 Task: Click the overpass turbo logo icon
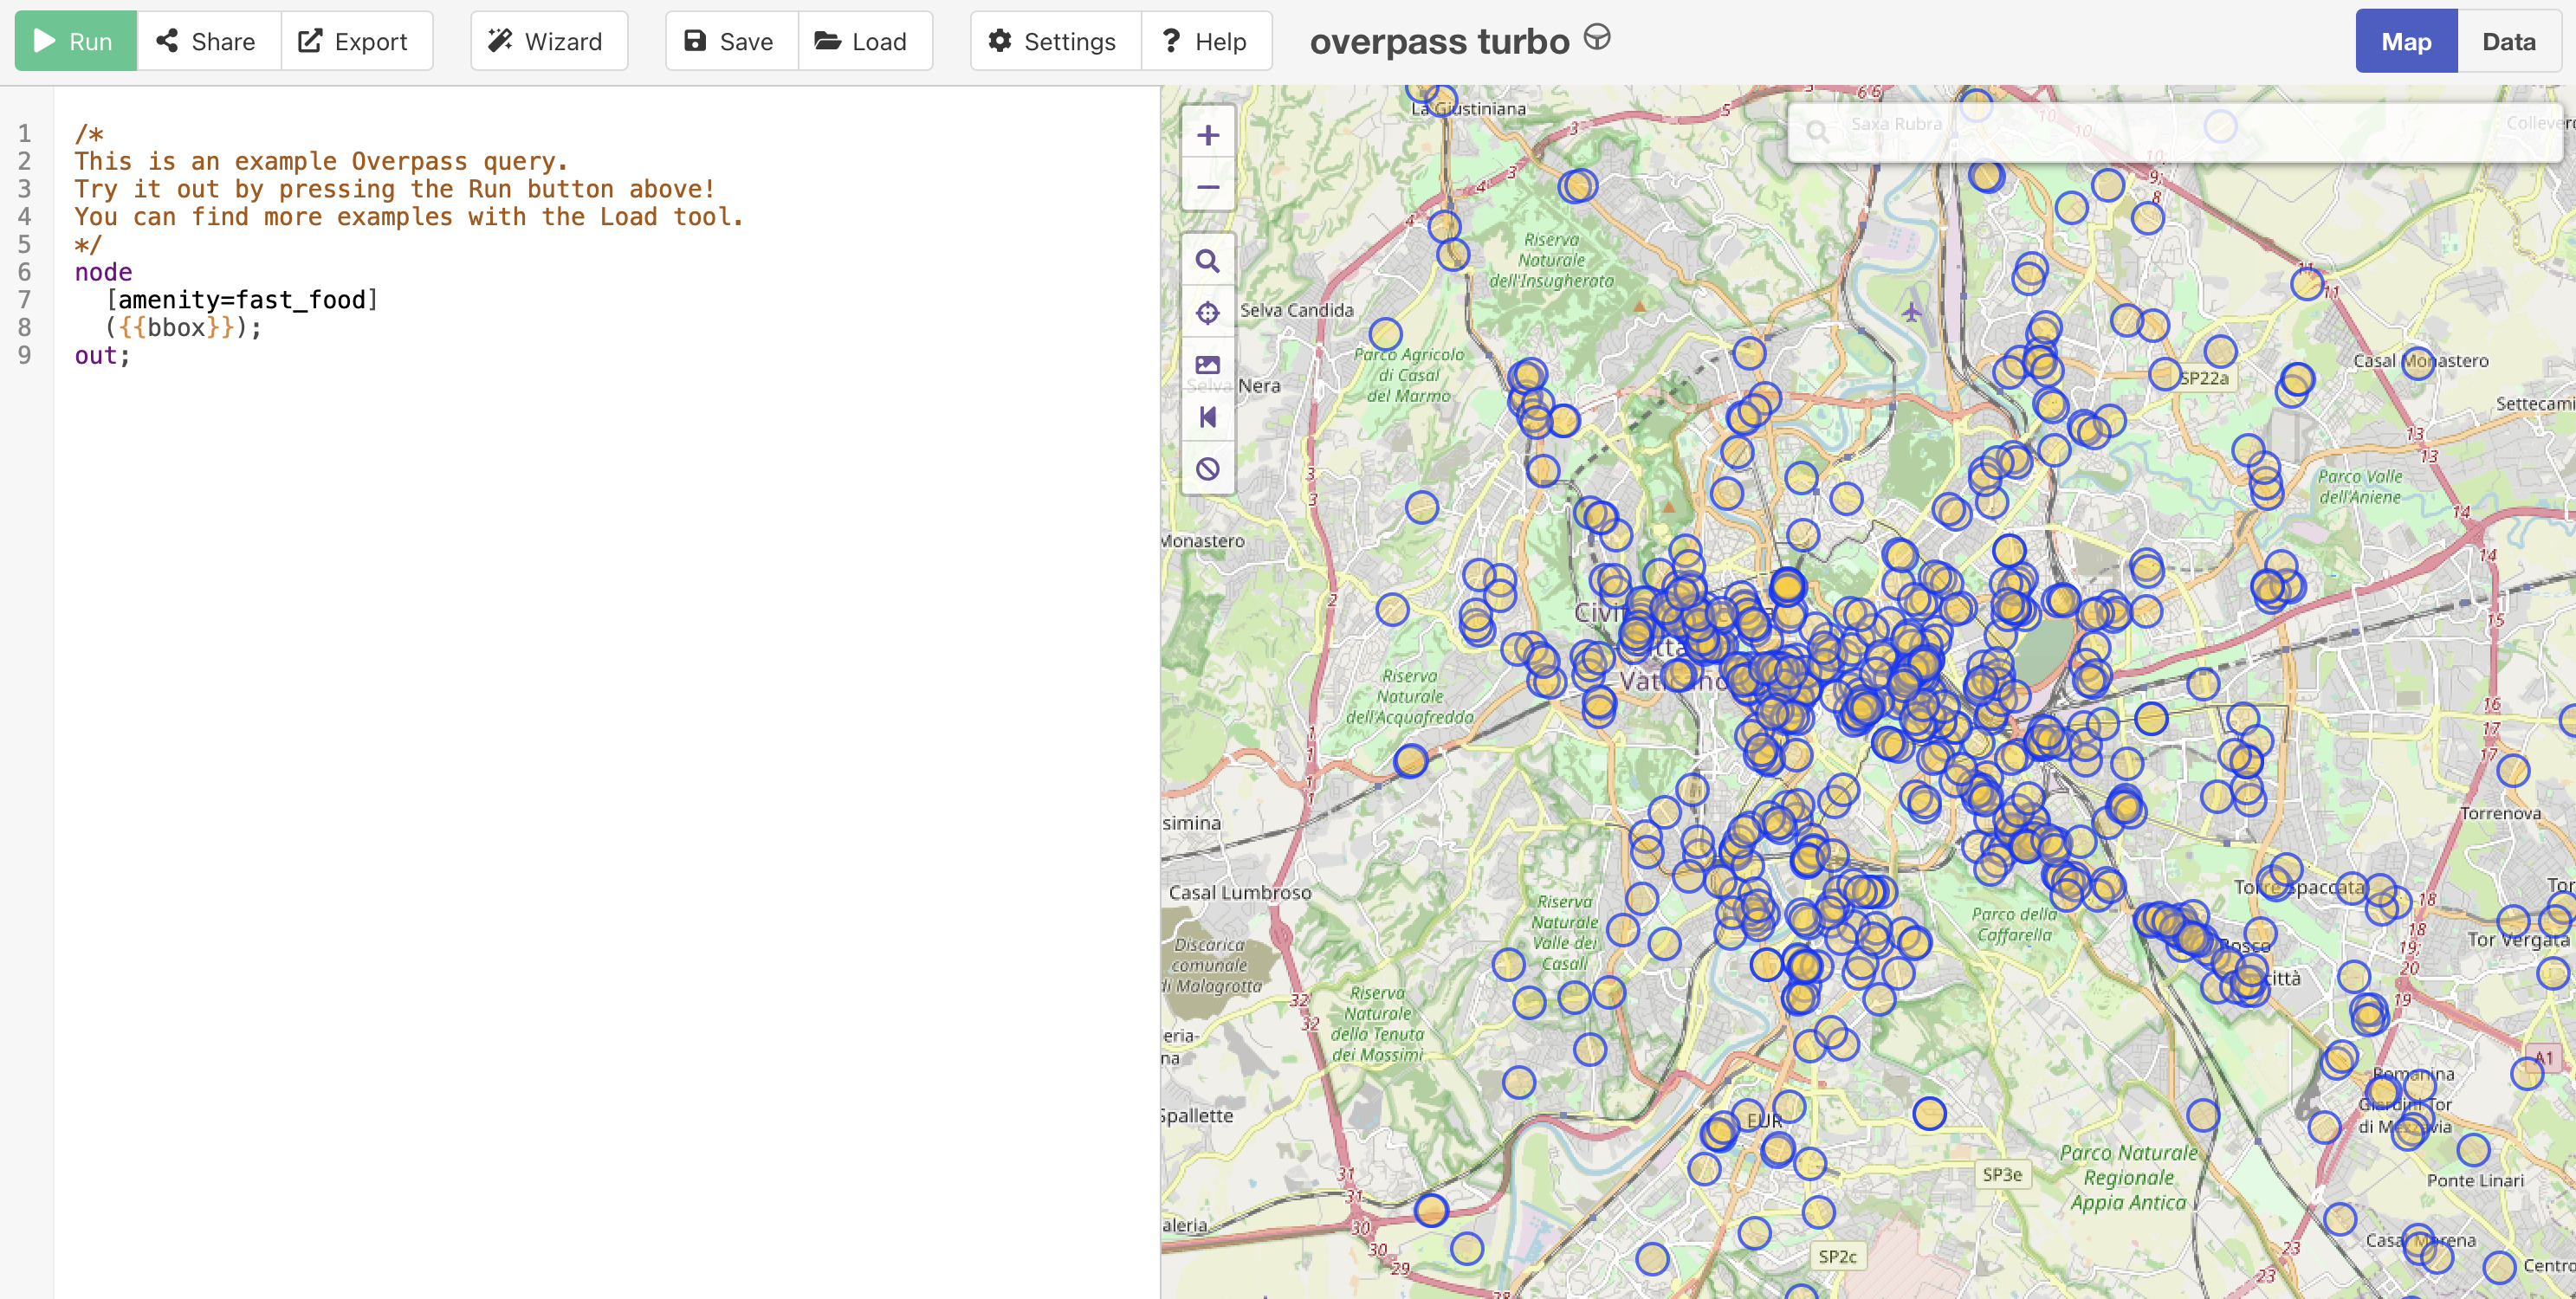coord(1597,38)
